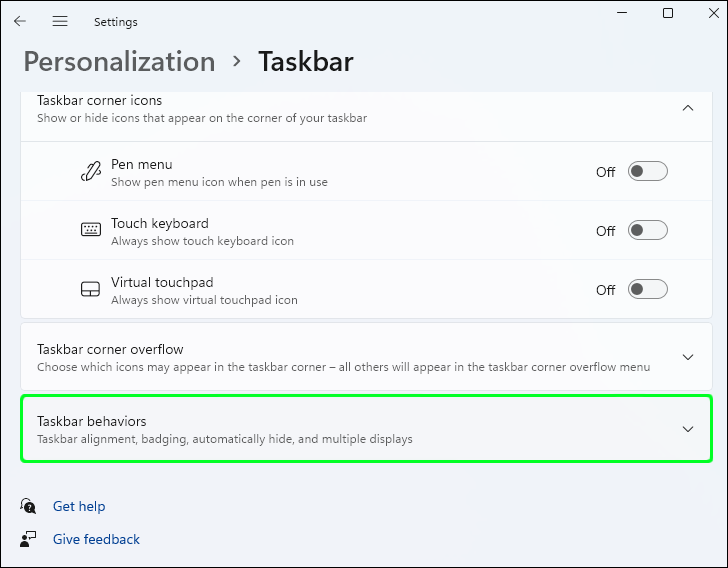Viewport: 728px width, 568px height.
Task: Click the Virtual touchpad icon
Action: (x=91, y=289)
